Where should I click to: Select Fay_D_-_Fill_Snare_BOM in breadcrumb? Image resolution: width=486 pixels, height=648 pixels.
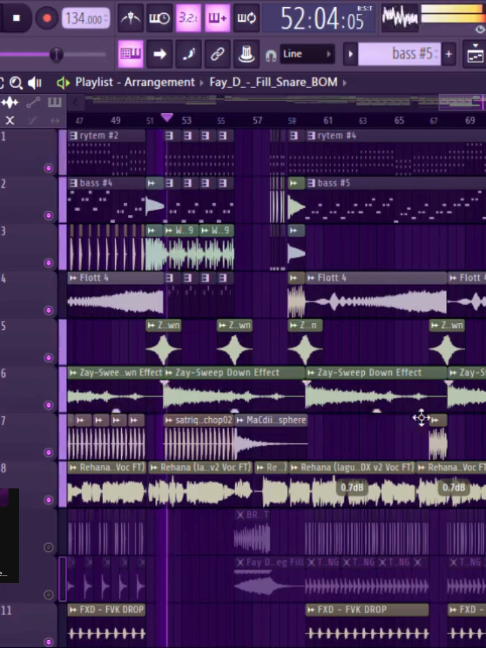coord(273,82)
